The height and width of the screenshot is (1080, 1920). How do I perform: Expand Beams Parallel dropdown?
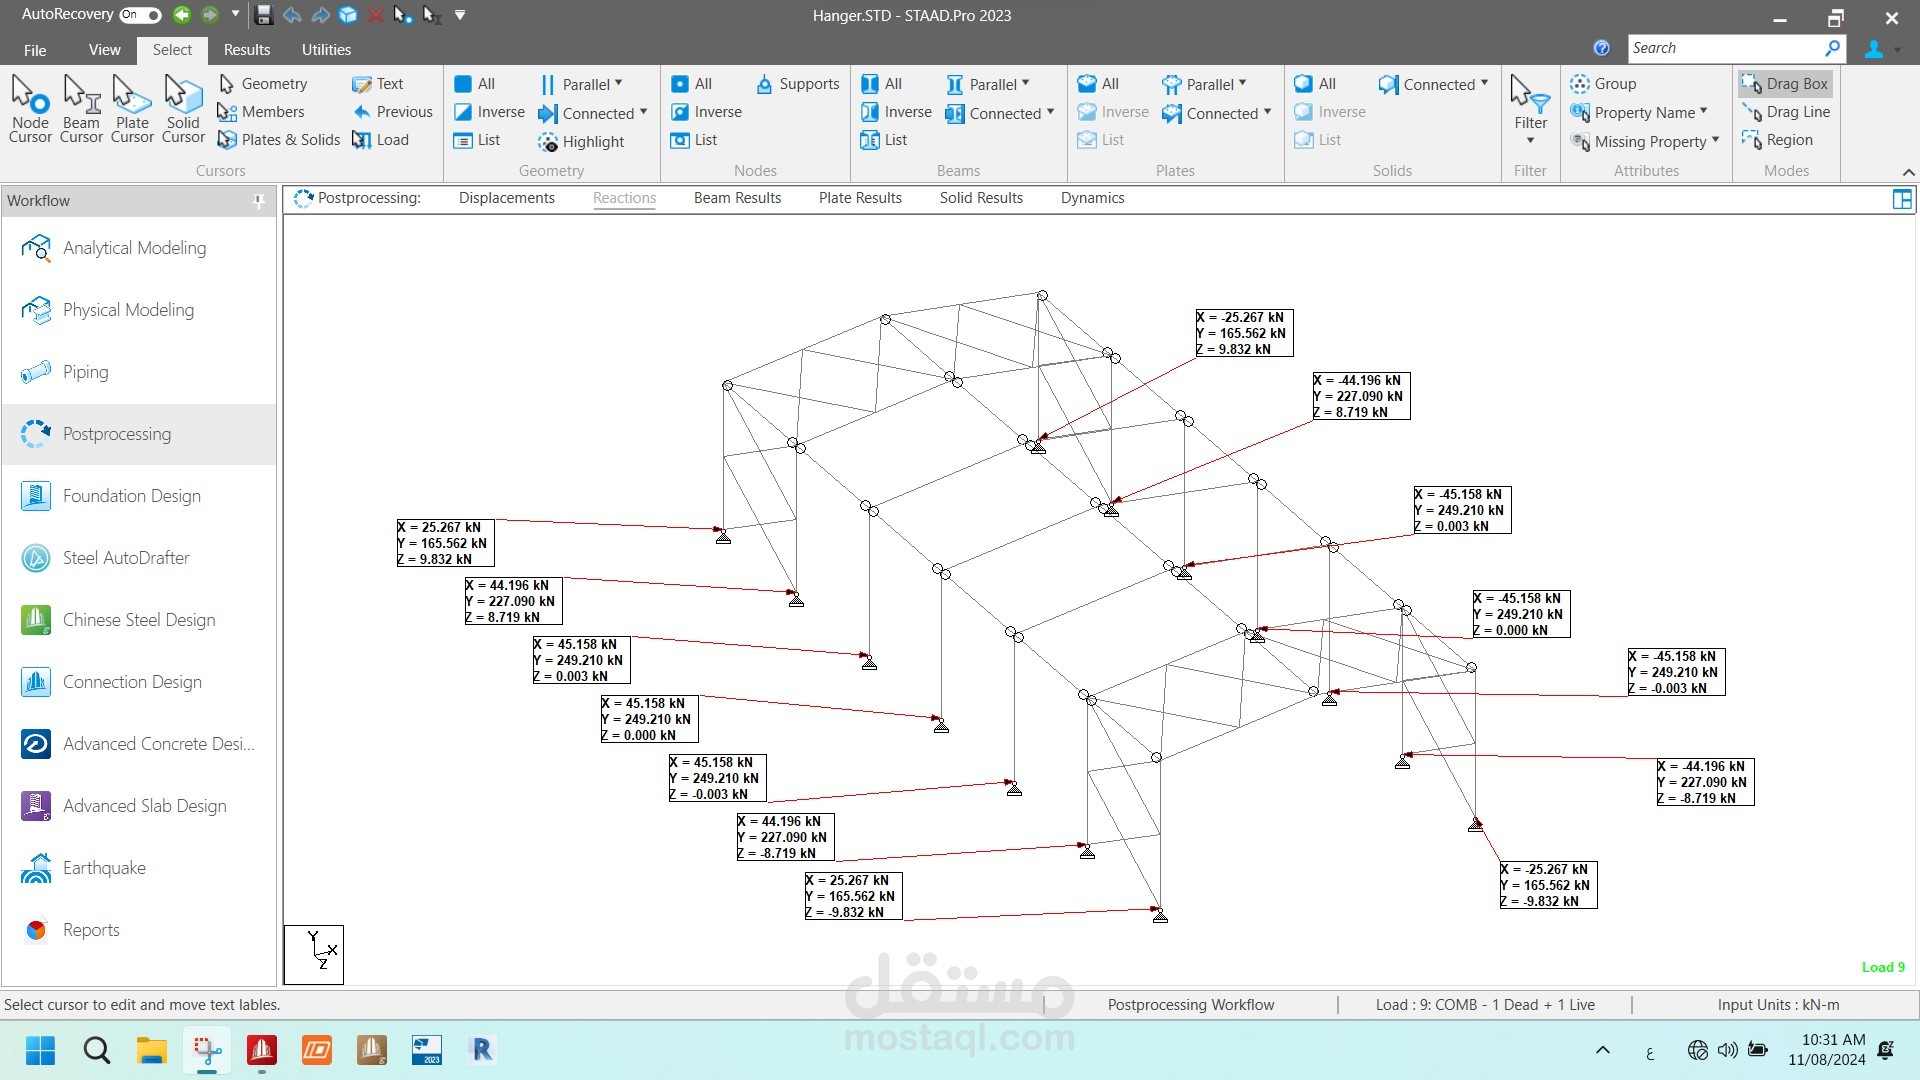coord(987,84)
